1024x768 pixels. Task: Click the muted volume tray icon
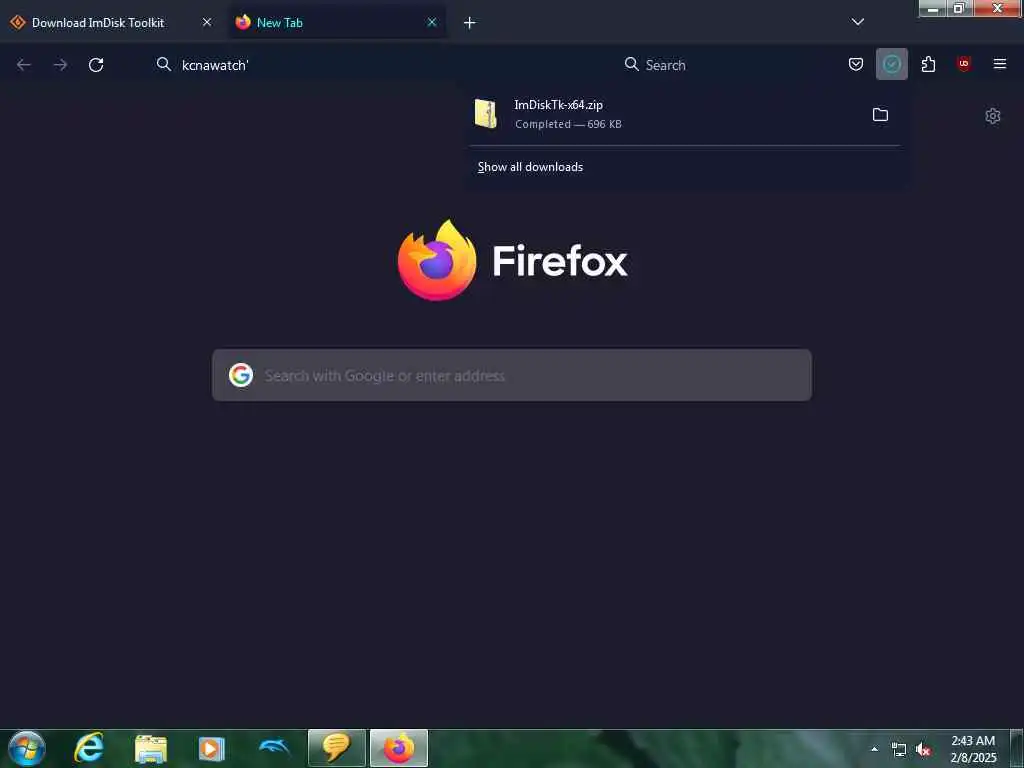coord(923,750)
